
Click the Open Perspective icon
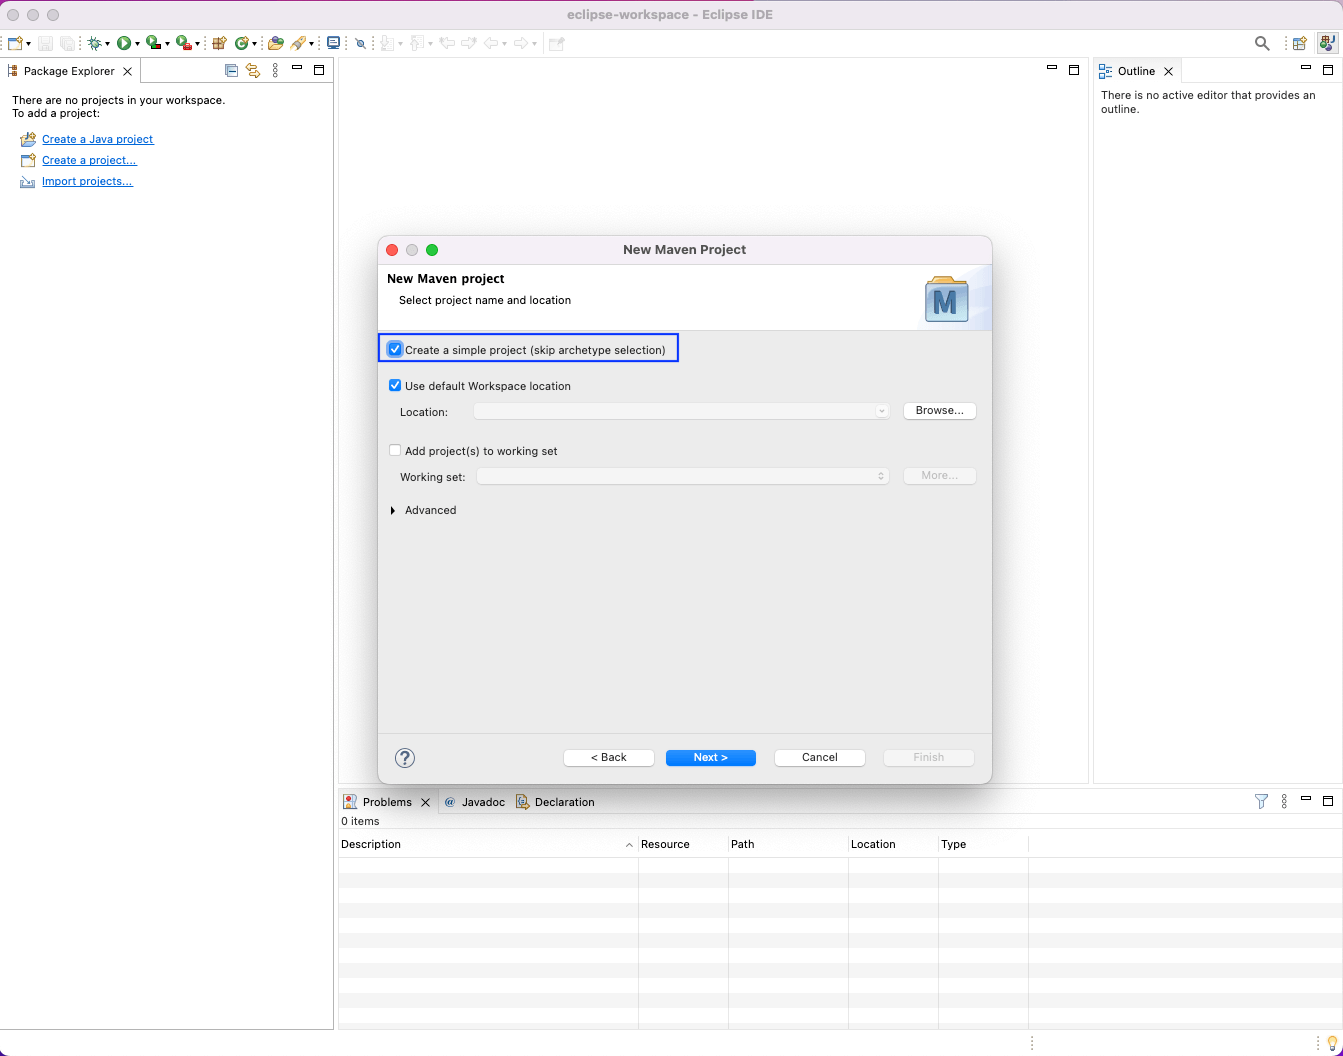pos(1299,43)
